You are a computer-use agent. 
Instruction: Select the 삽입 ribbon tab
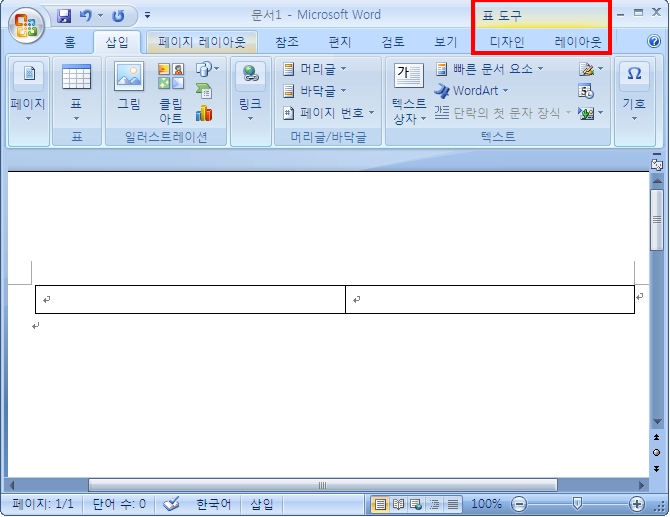pyautogui.click(x=117, y=42)
